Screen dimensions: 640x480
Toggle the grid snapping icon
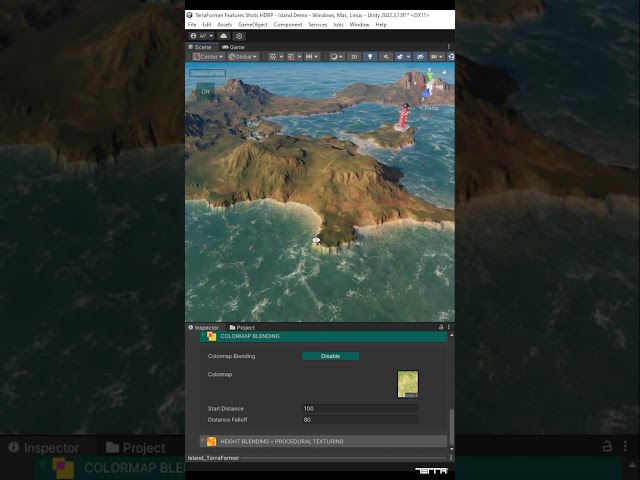click(291, 57)
